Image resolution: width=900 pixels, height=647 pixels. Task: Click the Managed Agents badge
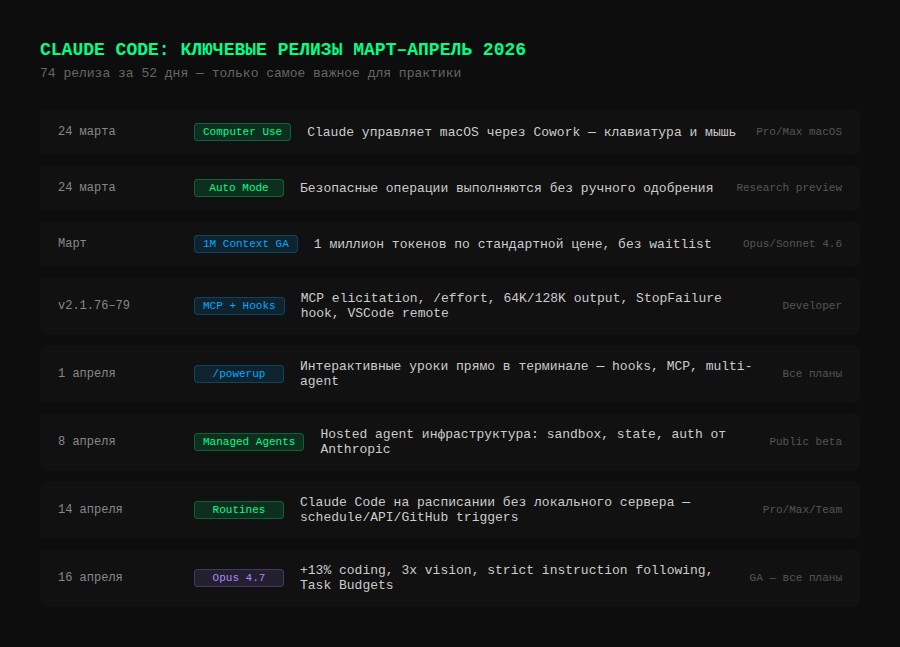[249, 441]
